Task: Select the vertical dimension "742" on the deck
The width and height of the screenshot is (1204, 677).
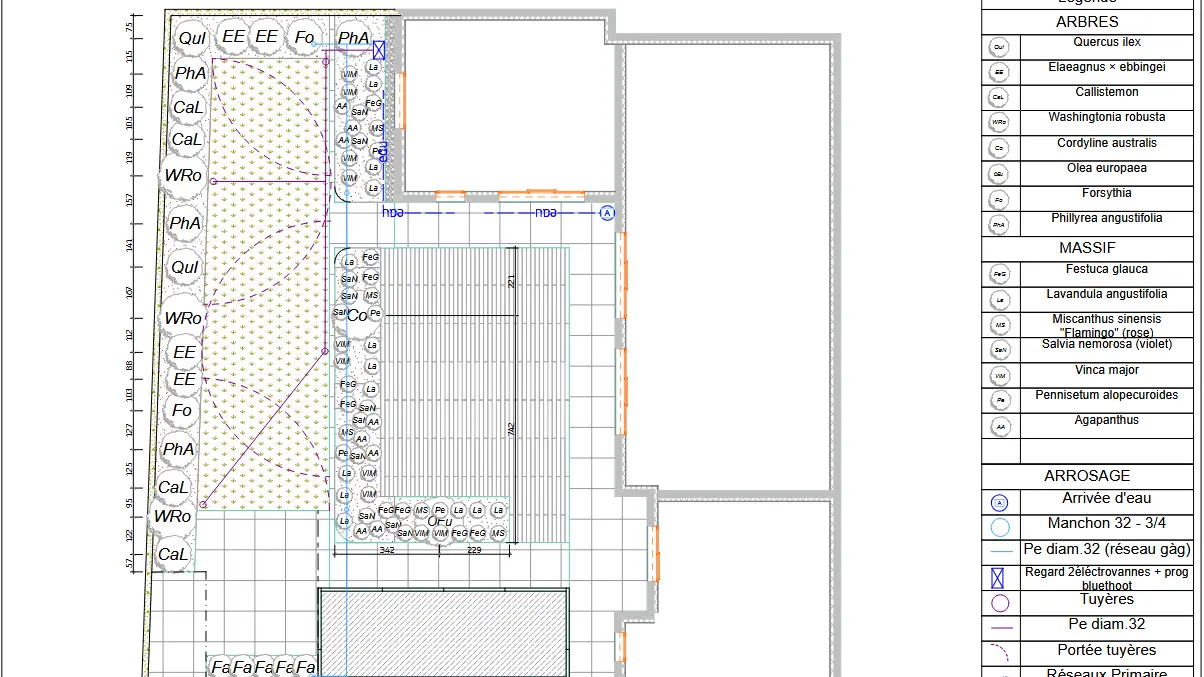Action: pyautogui.click(x=512, y=430)
